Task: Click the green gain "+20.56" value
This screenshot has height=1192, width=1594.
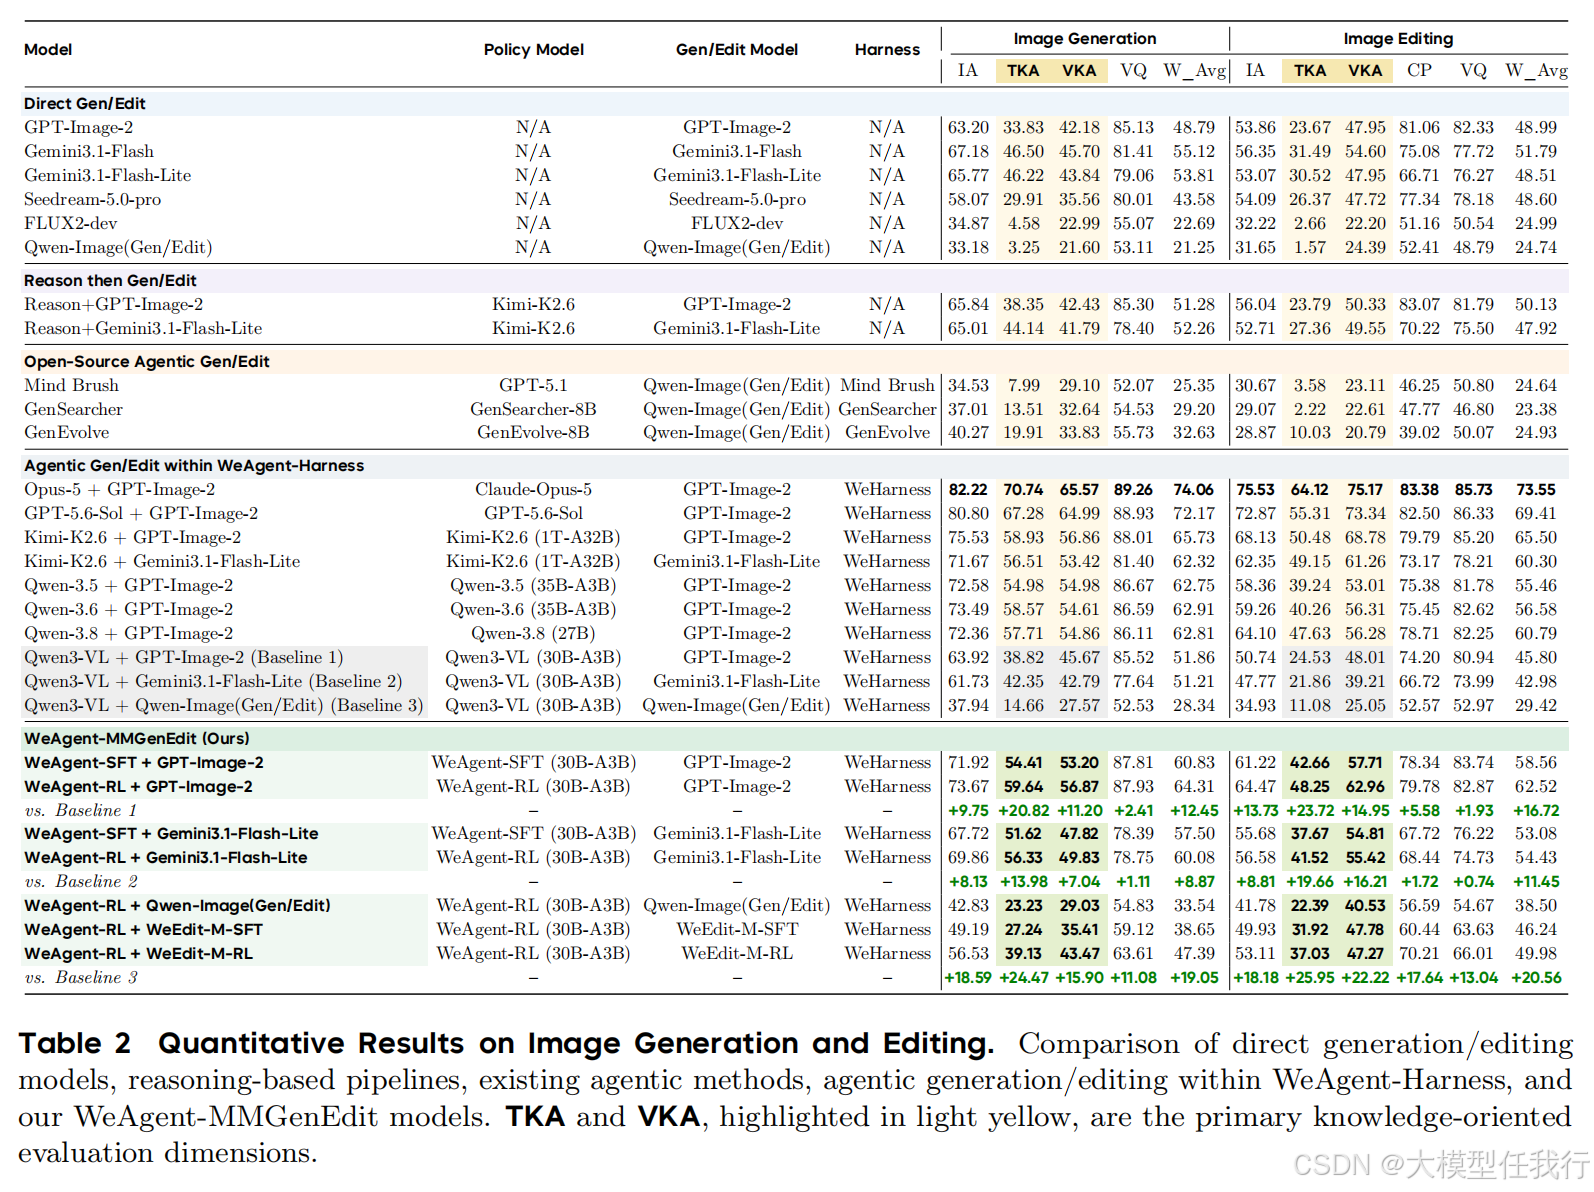Action: (x=1536, y=978)
